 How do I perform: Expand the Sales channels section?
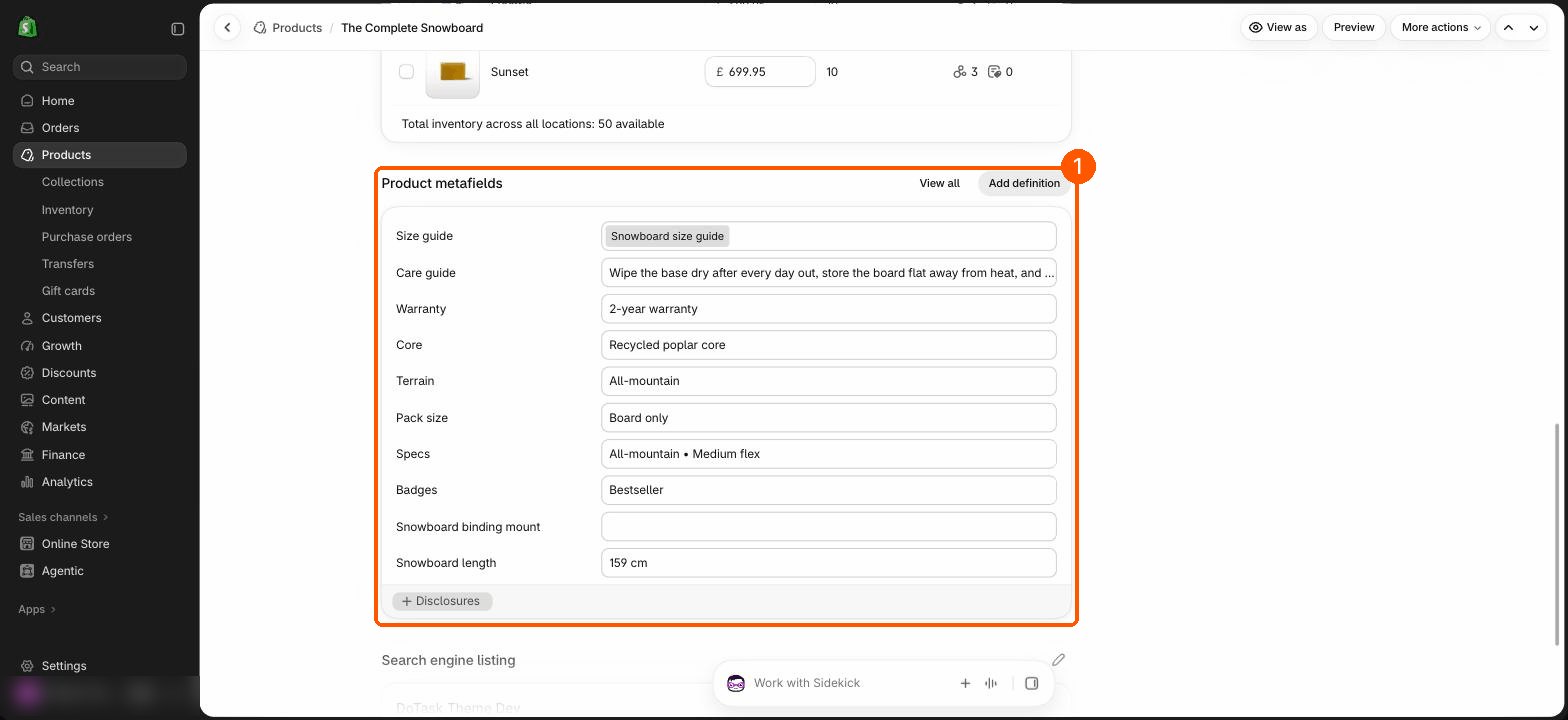(63, 517)
